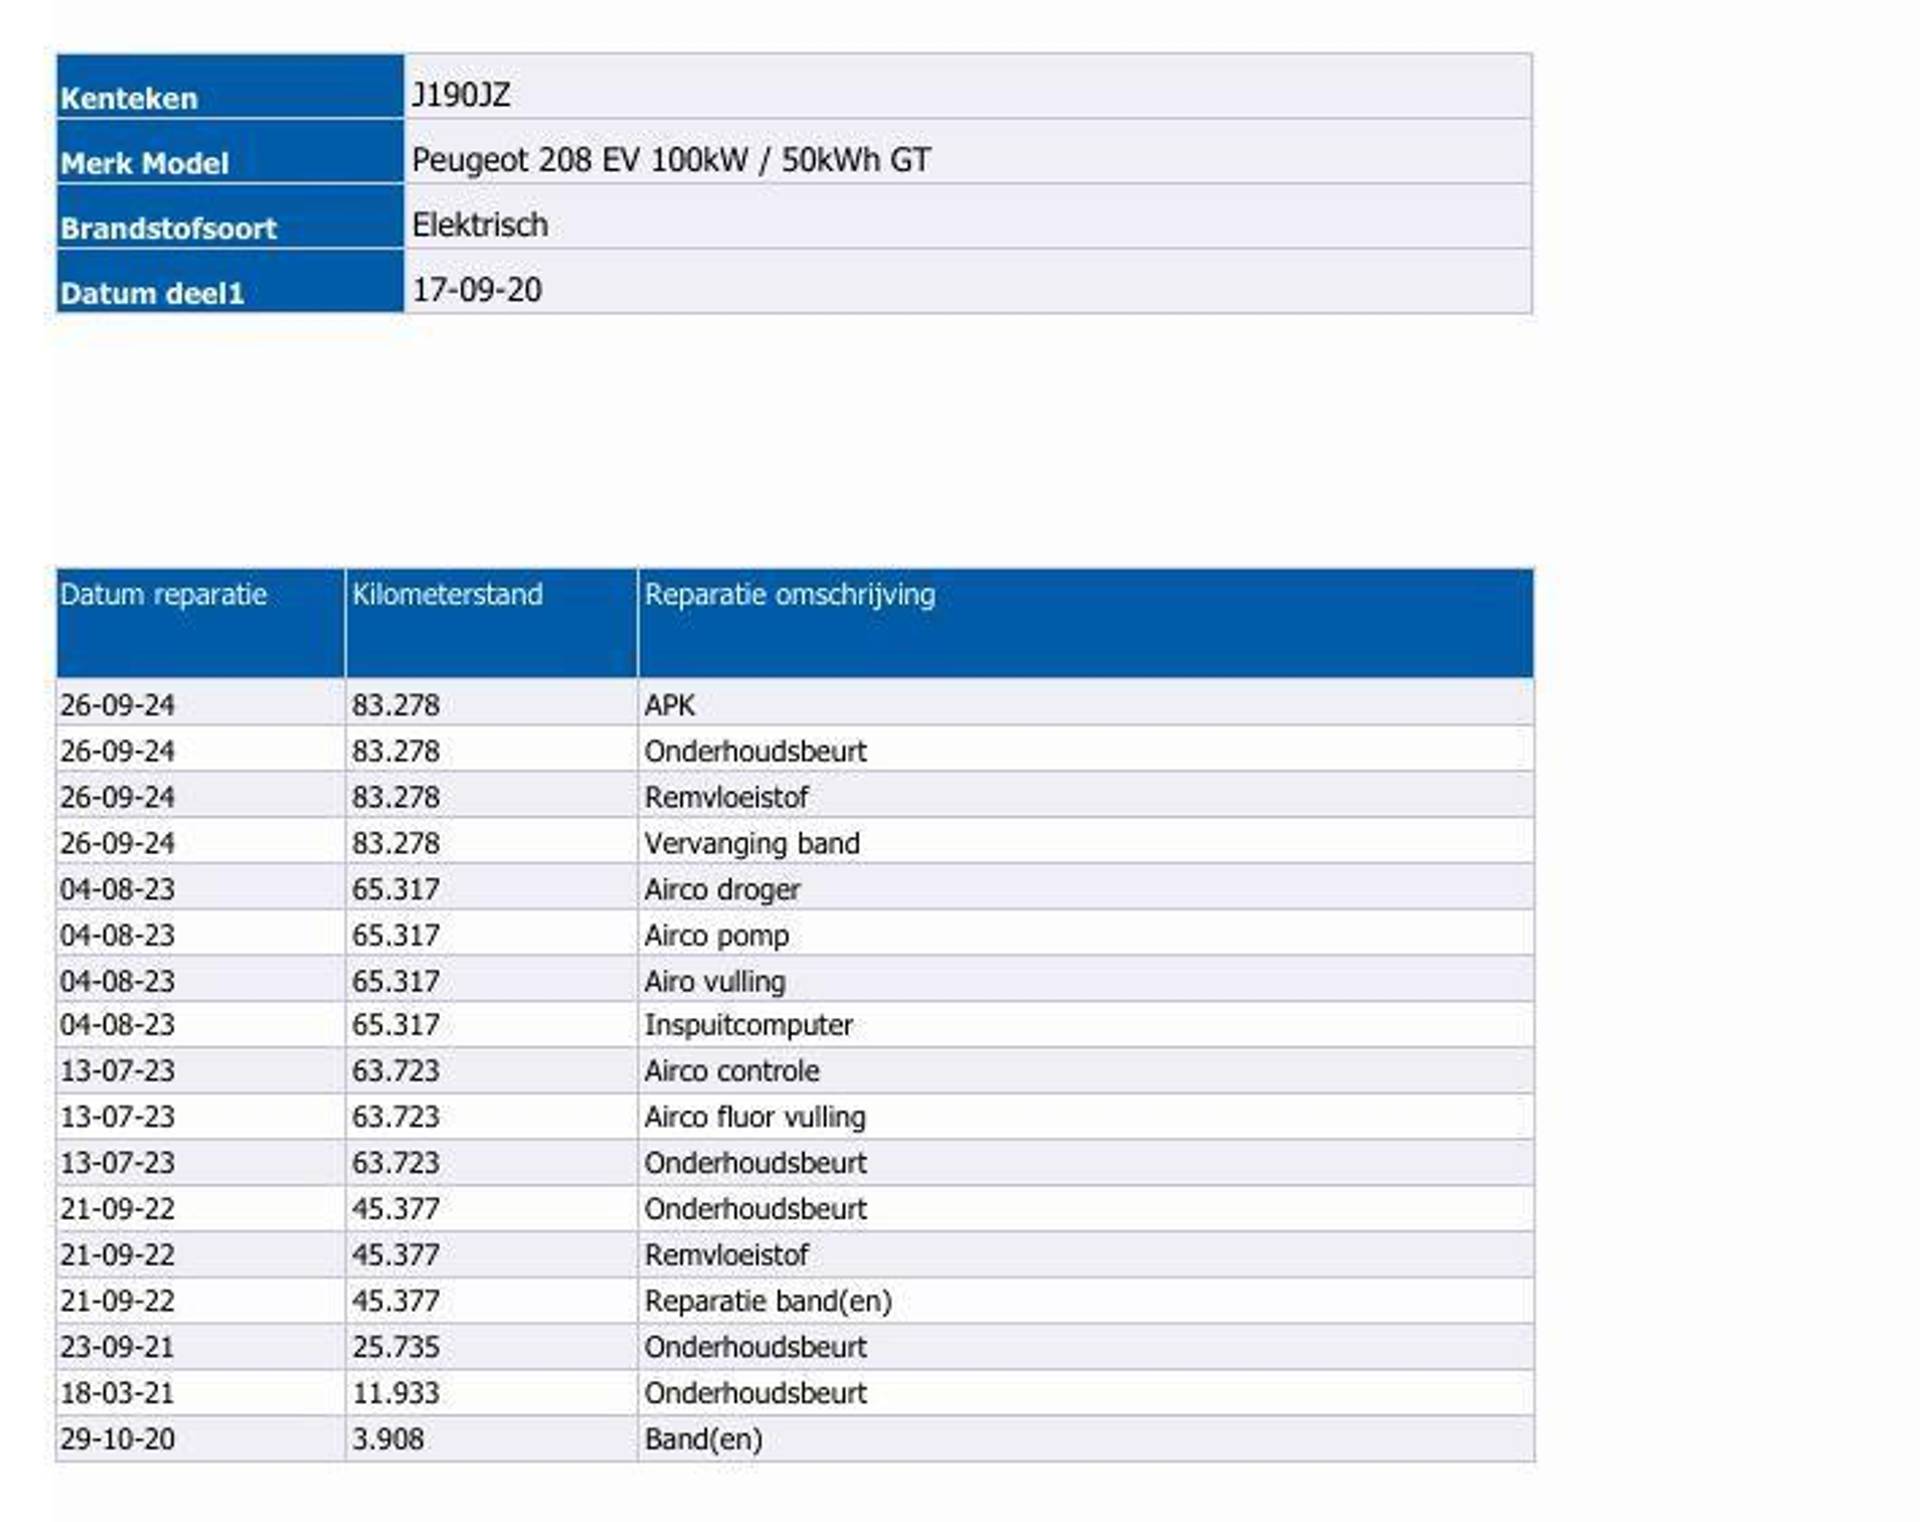The width and height of the screenshot is (1920, 1522).
Task: Click the Datum deel1 value 17-09-20
Action: (x=477, y=290)
